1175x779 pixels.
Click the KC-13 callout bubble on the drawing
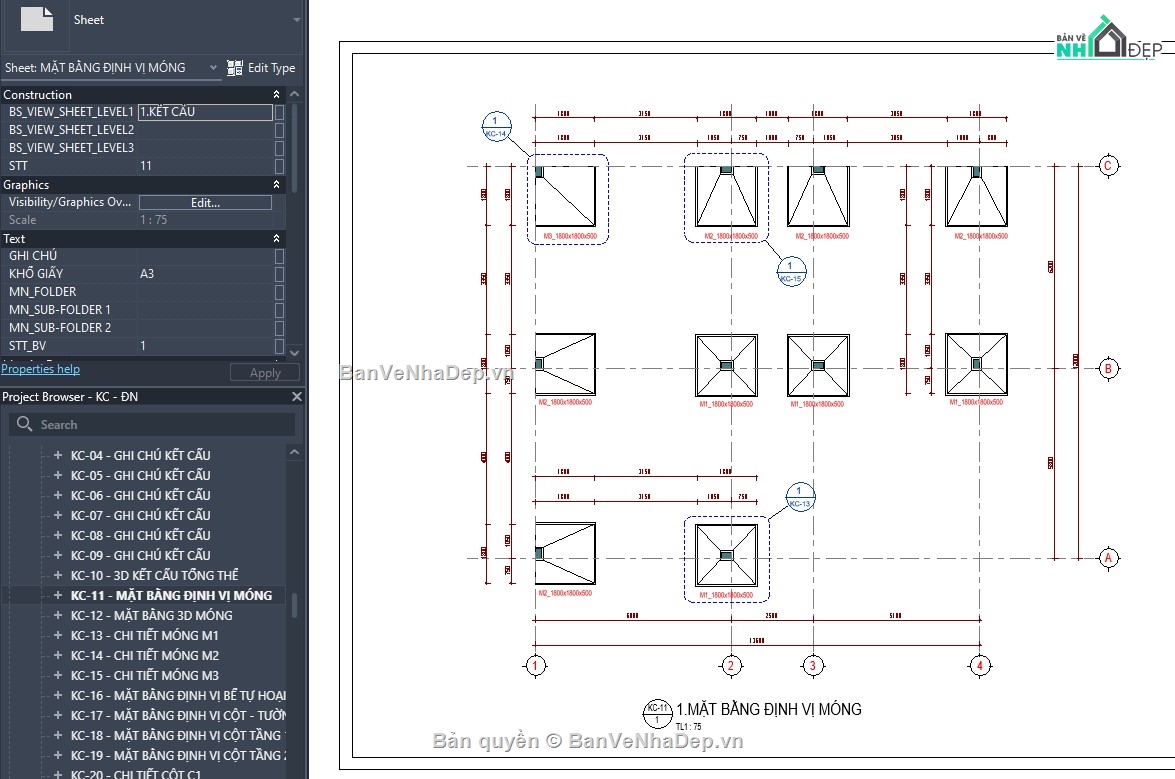coord(800,497)
